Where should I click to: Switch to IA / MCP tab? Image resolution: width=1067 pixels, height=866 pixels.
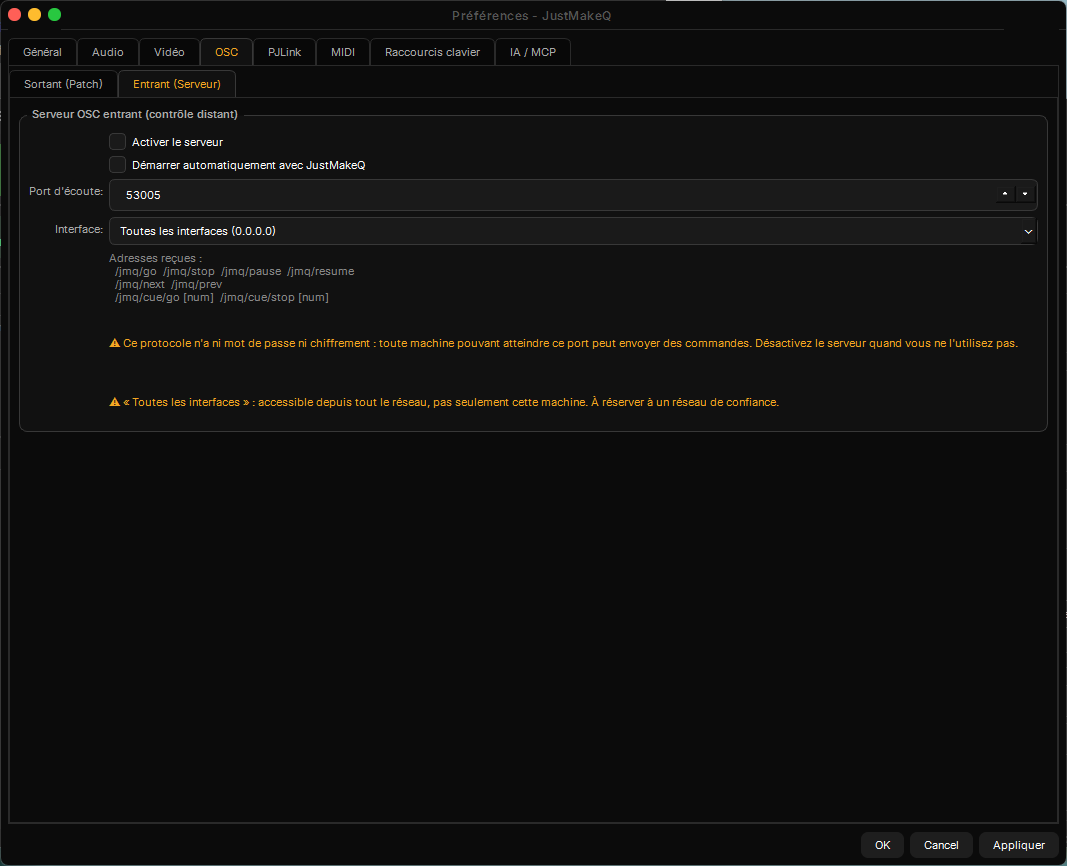[533, 52]
